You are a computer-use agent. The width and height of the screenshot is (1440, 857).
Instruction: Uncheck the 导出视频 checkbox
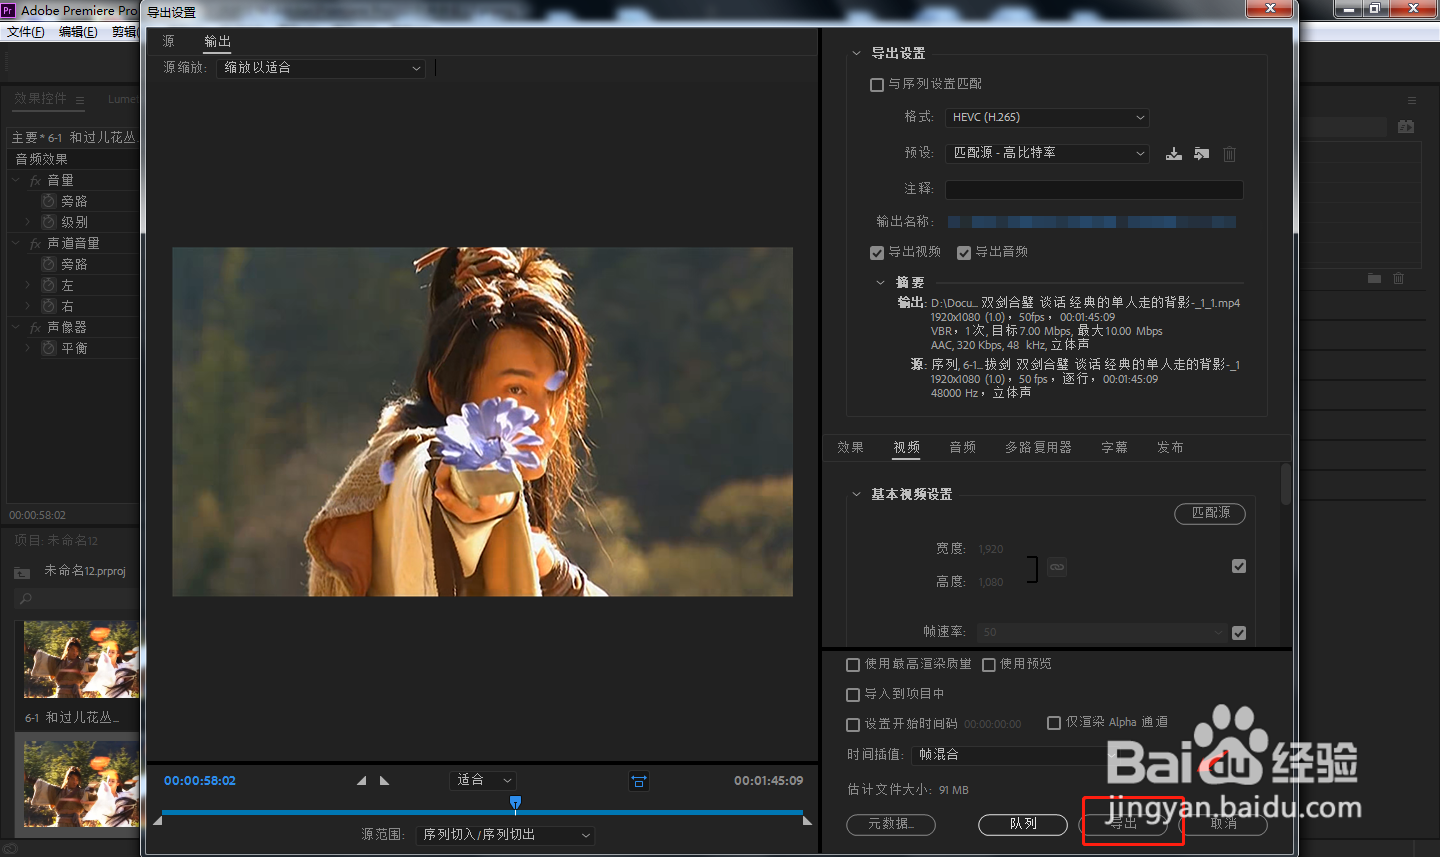[877, 253]
